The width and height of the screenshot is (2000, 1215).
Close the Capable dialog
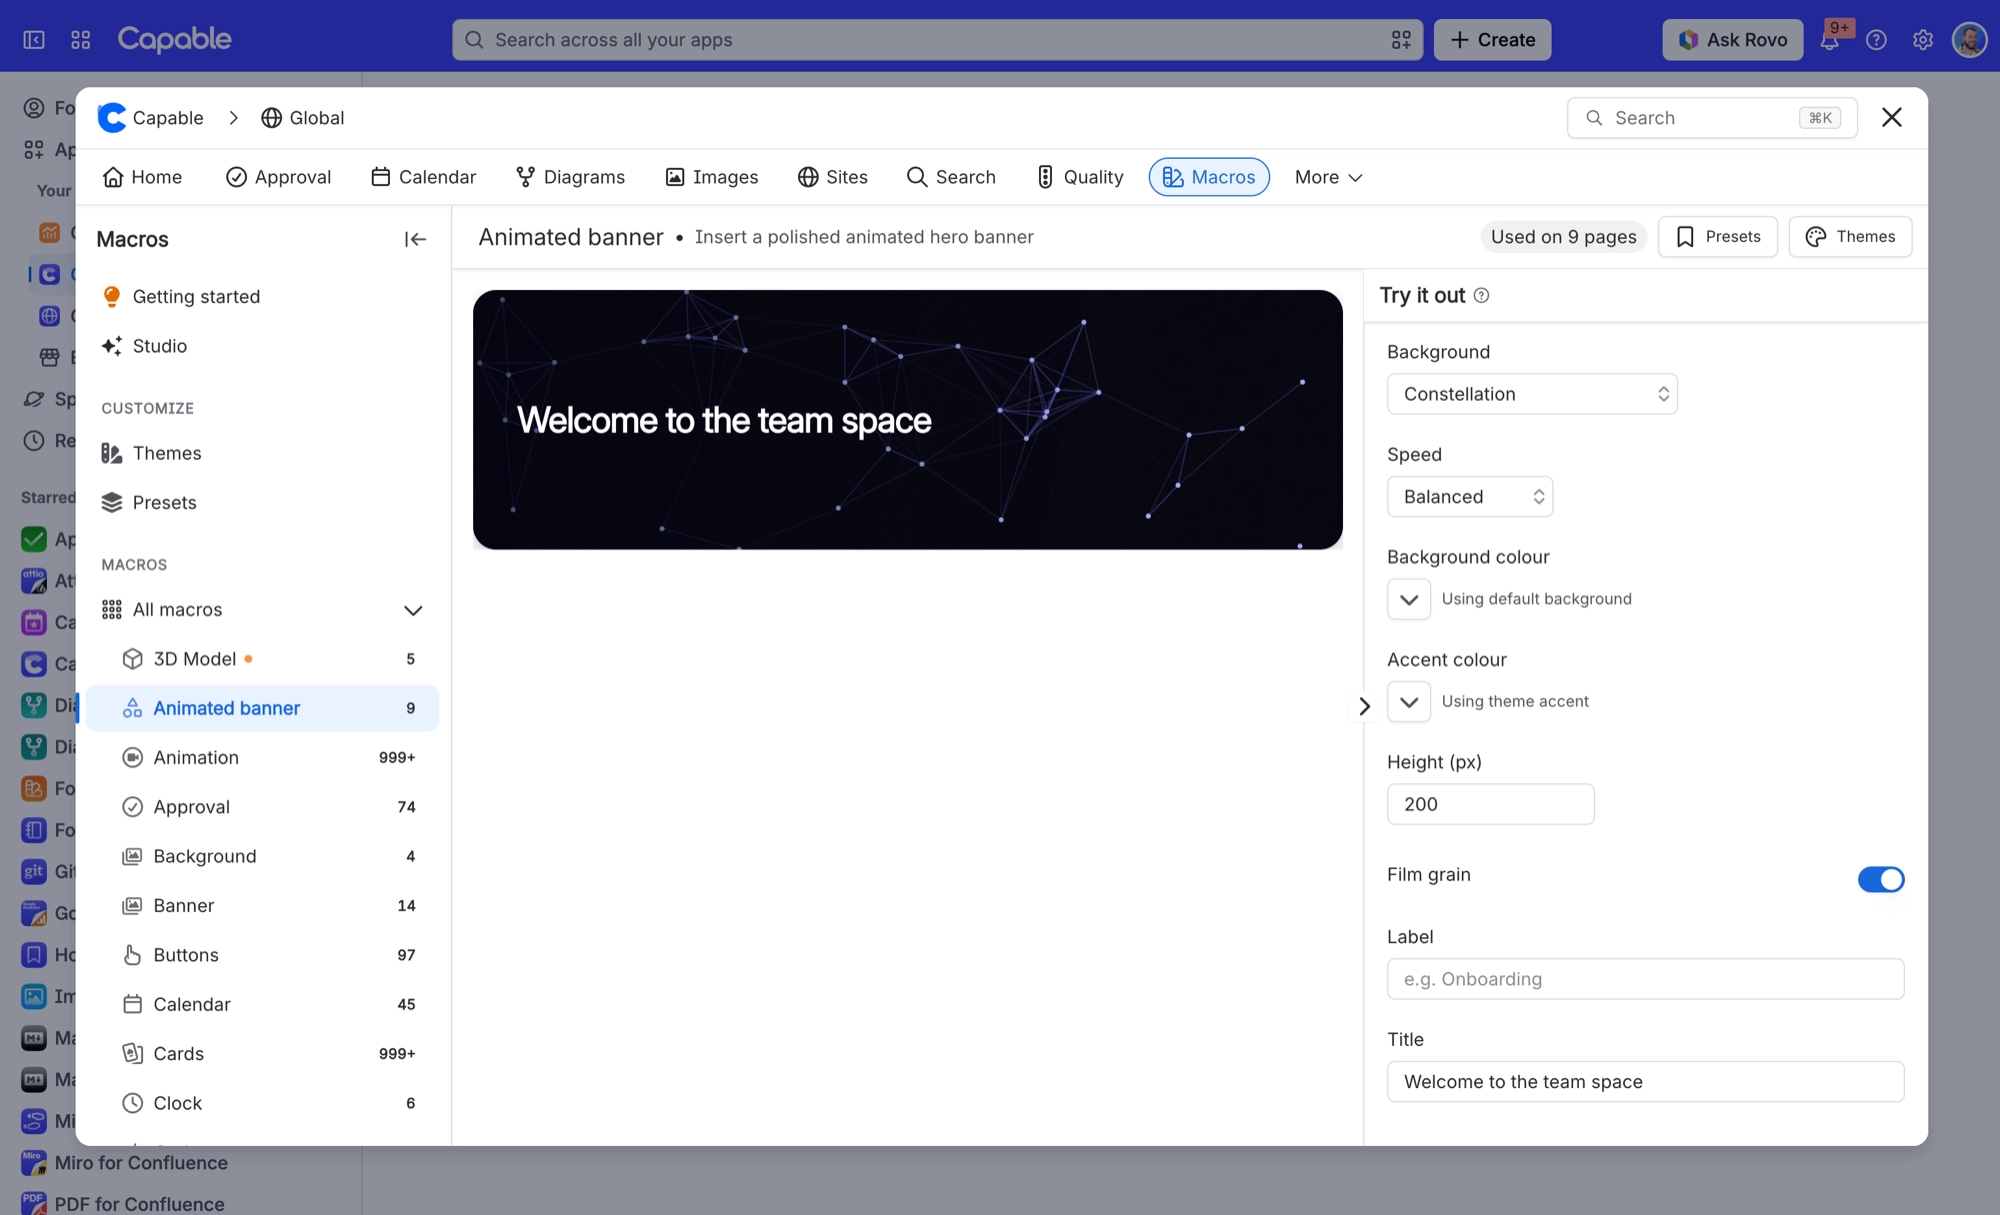click(x=1891, y=117)
